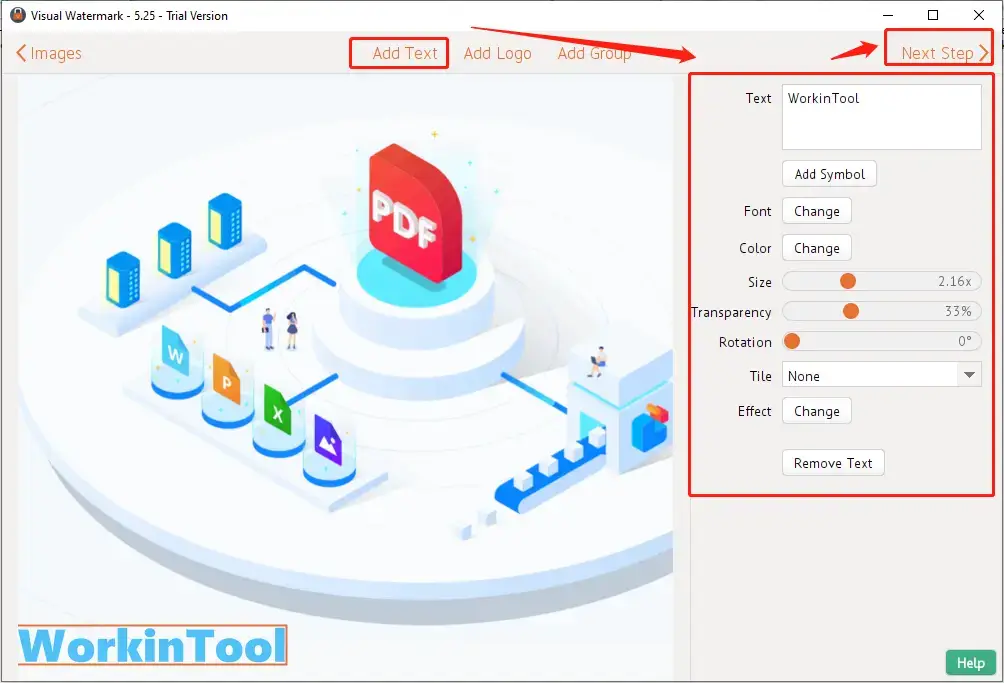The image size is (1004, 683).
Task: Click the Transparency slider handle
Action: tap(851, 312)
